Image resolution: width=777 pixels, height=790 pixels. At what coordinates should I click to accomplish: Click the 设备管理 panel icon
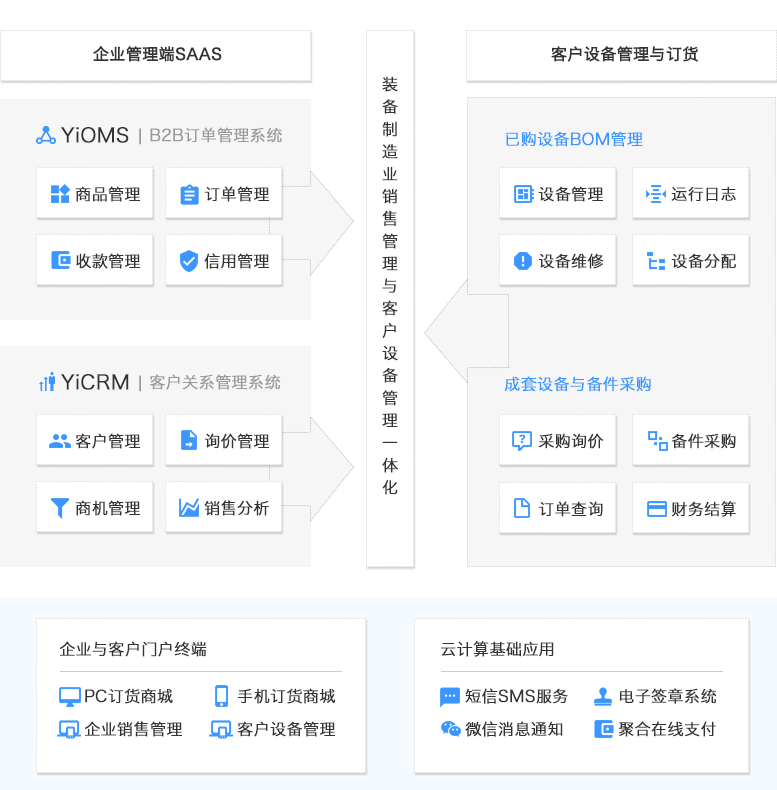[524, 194]
